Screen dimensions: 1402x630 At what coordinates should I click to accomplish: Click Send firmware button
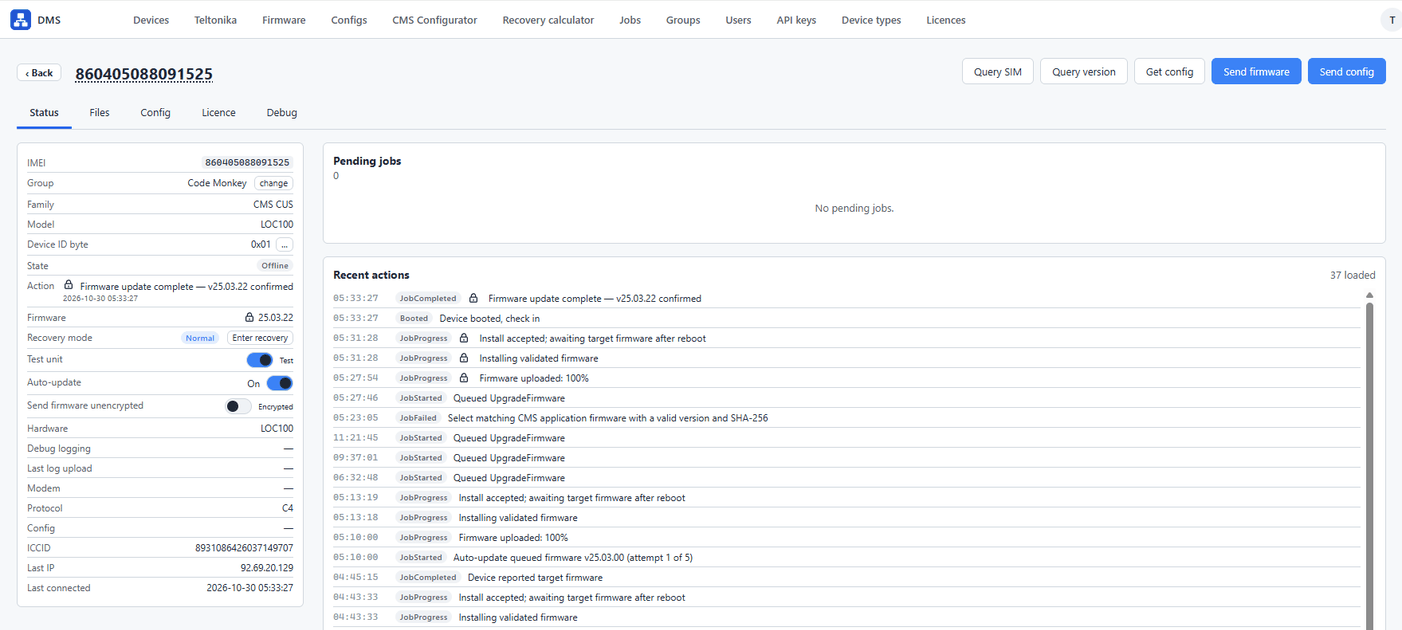1256,71
